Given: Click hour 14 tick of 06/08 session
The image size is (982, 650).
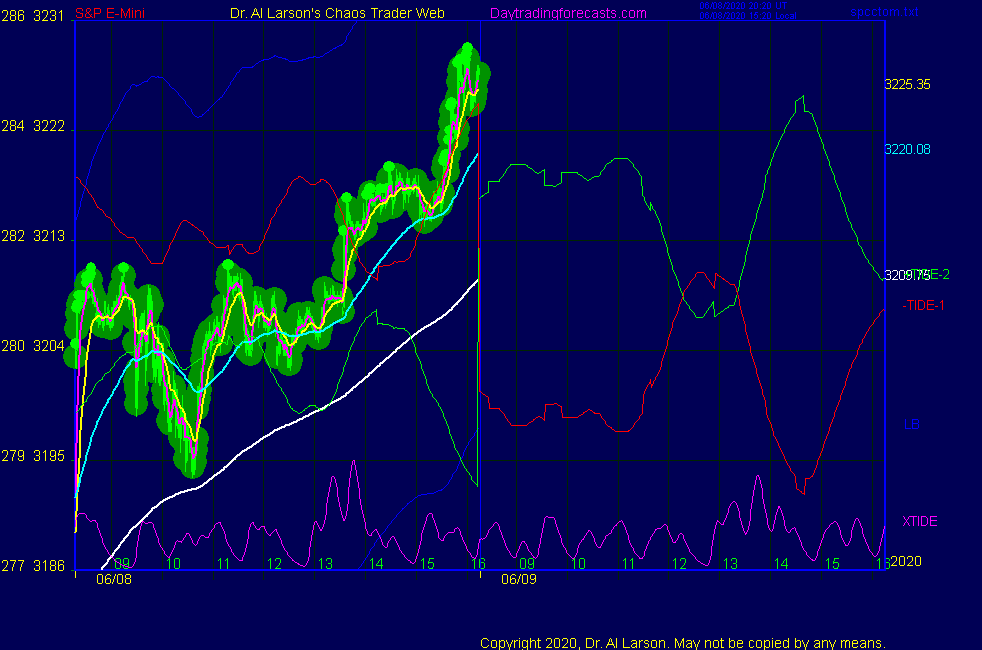Looking at the screenshot, I should click(x=376, y=564).
